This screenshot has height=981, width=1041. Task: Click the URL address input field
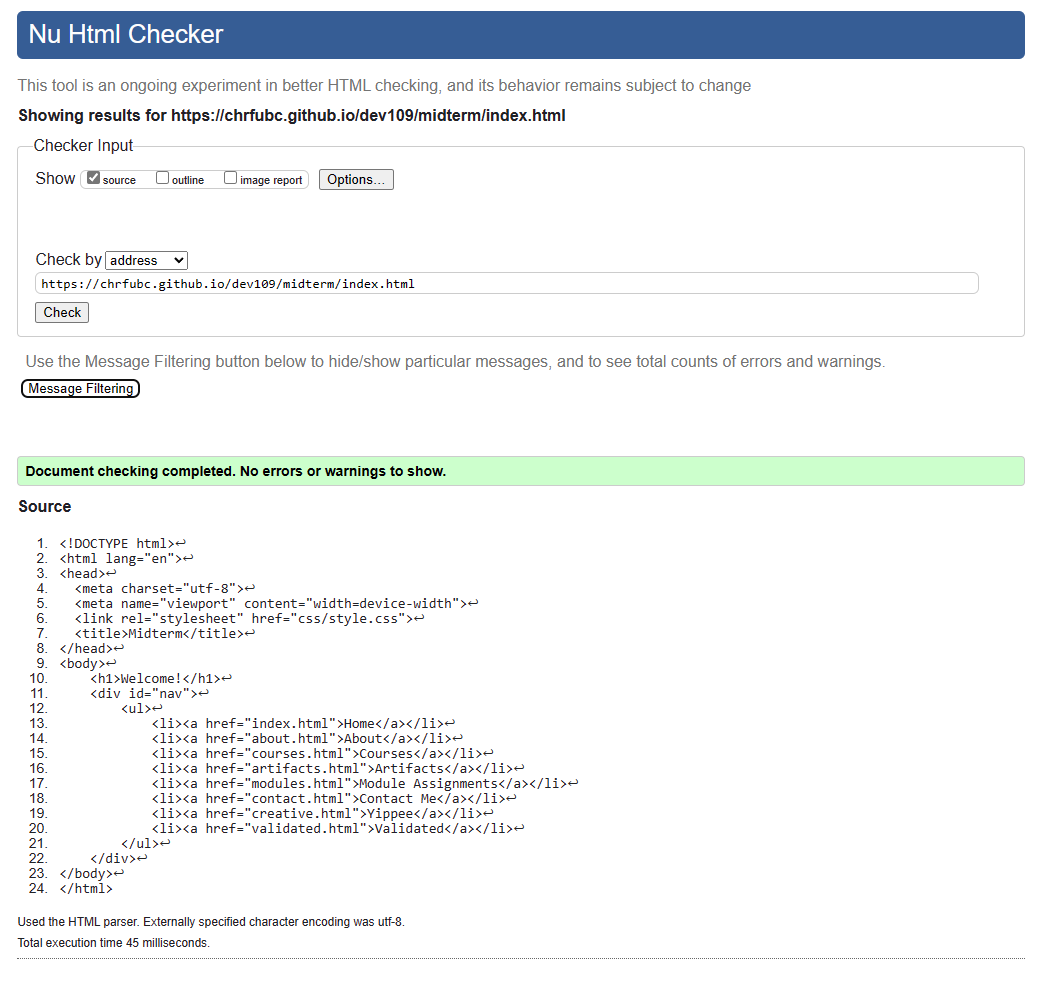[x=507, y=283]
